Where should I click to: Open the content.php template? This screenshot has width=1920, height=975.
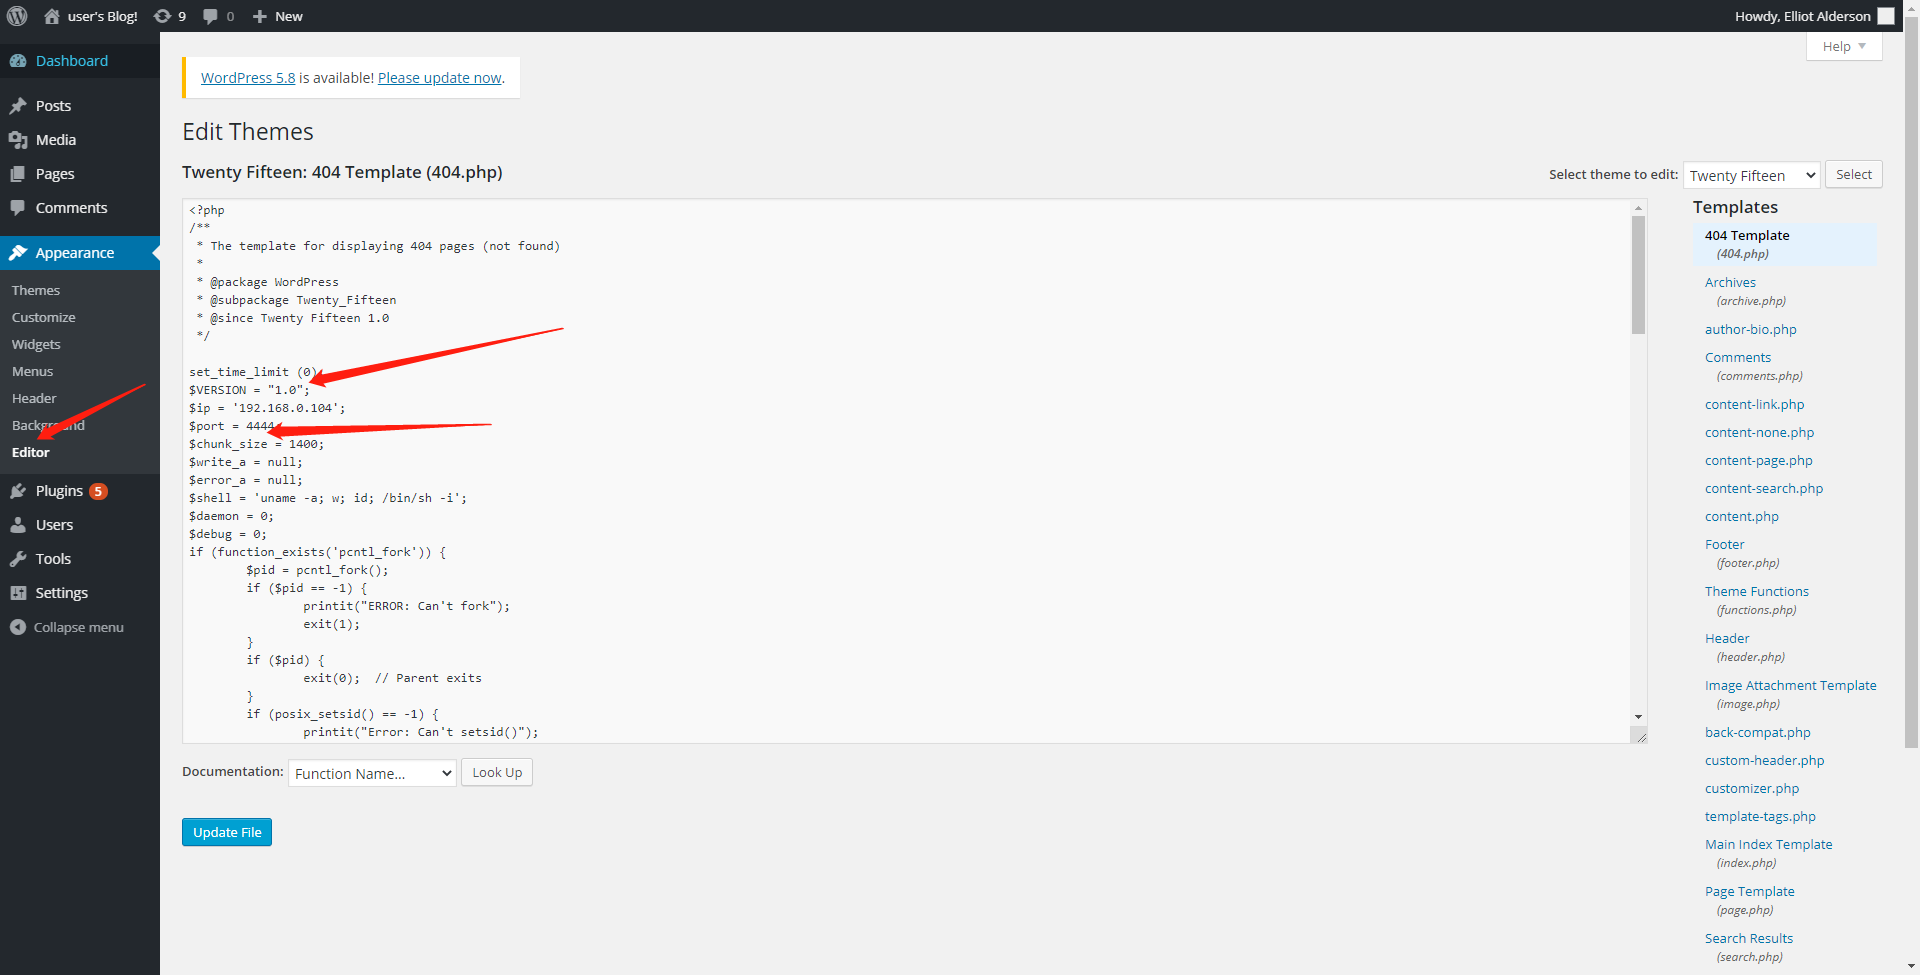(1742, 517)
